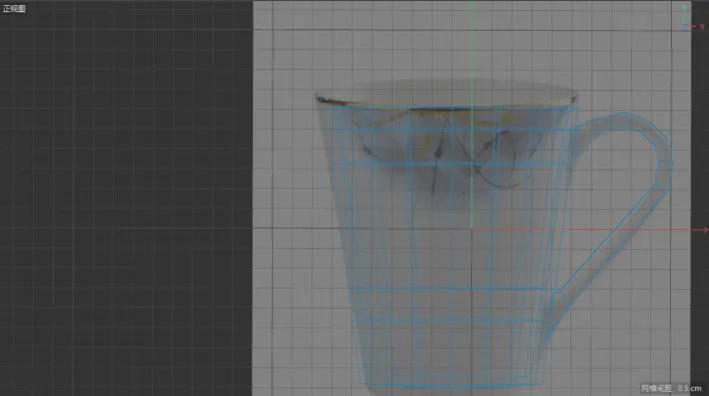Click the 正视图 viewport label

click(14, 9)
